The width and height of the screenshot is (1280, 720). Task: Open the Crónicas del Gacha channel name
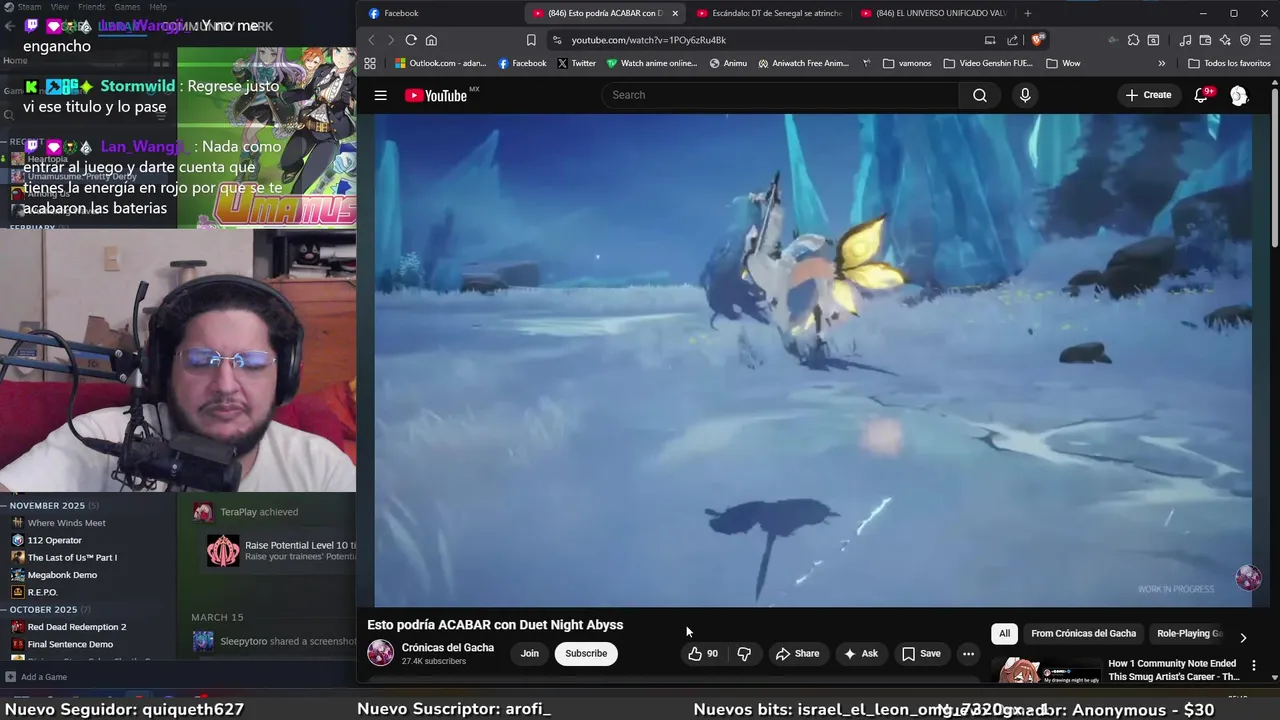448,648
